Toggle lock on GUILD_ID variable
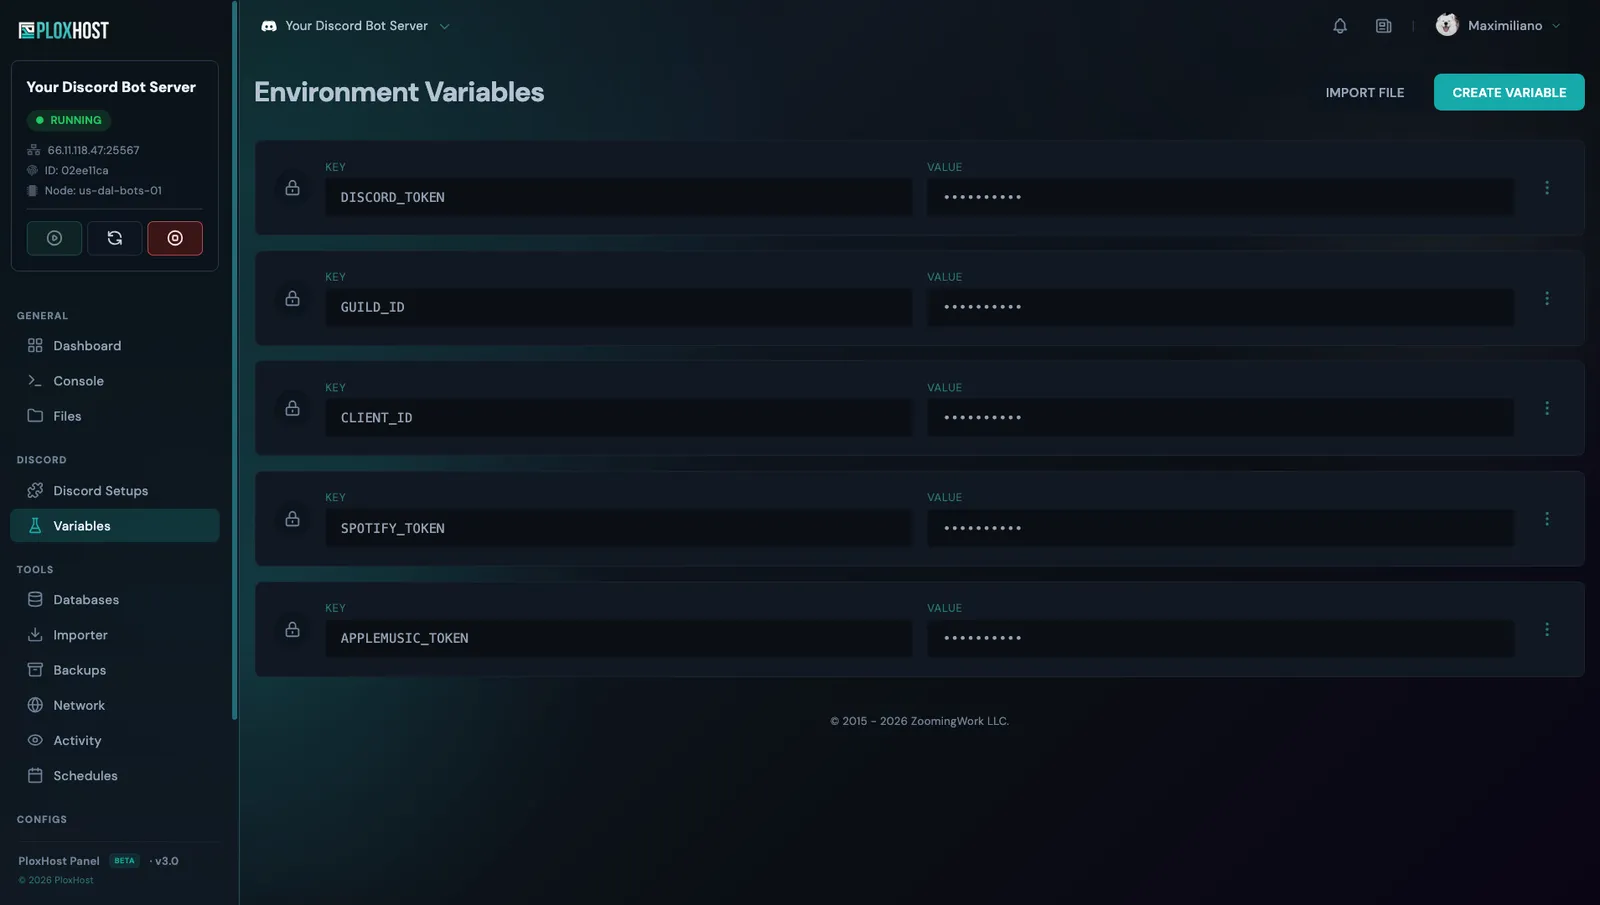1600x905 pixels. pyautogui.click(x=292, y=298)
